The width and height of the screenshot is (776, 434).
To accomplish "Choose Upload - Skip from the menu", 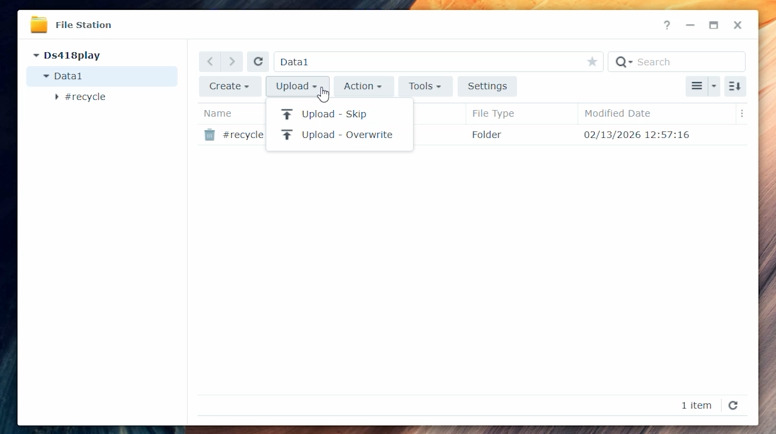I will point(340,114).
